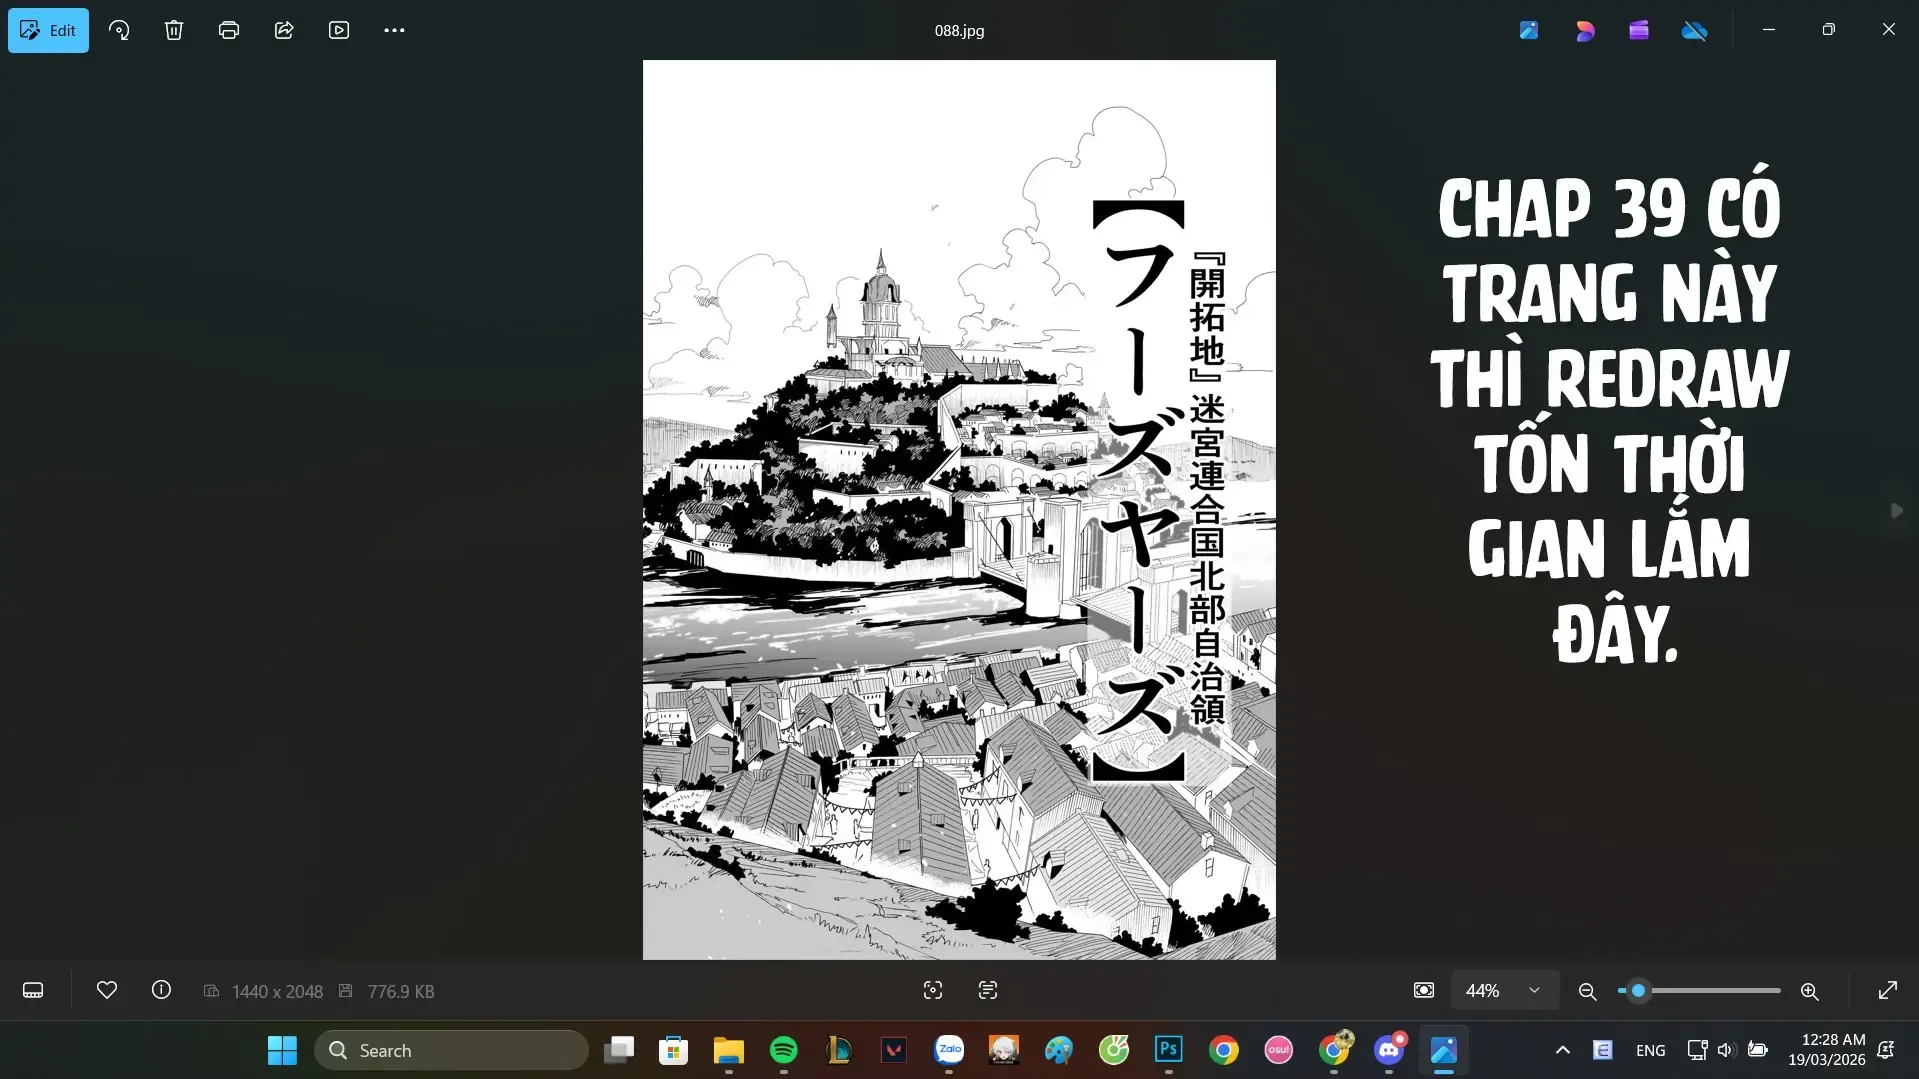The height and width of the screenshot is (1079, 1919).
Task: Switch keyboard language from ENG
Action: (x=1650, y=1050)
